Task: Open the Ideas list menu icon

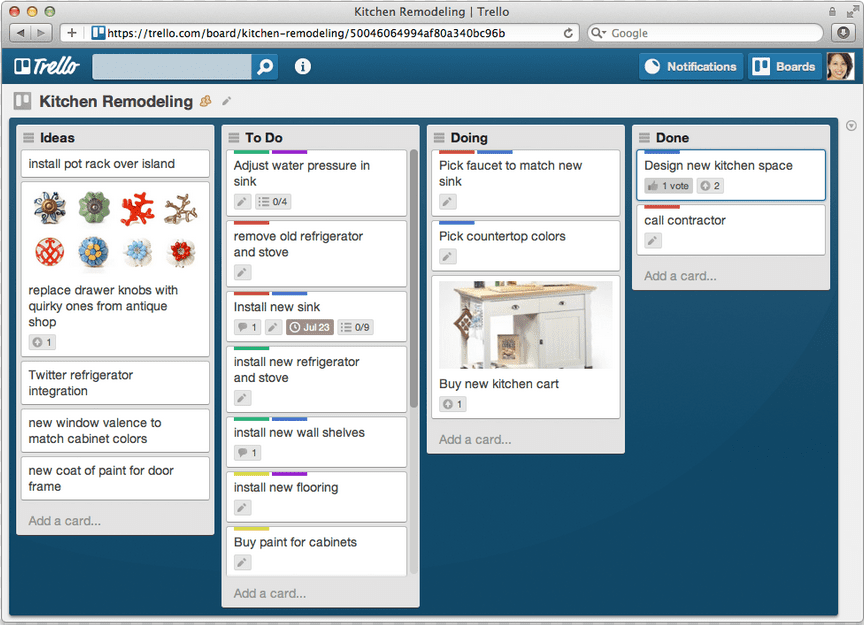Action: tap(29, 137)
